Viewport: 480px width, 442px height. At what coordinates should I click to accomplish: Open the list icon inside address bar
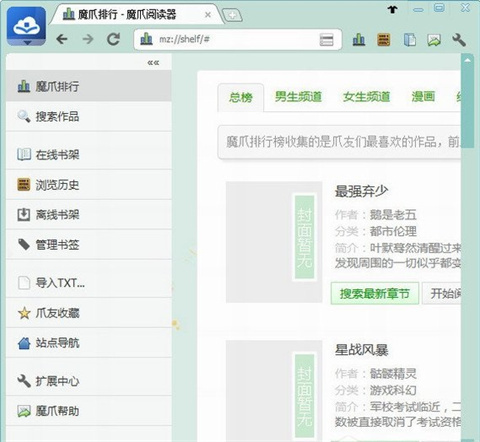point(326,40)
